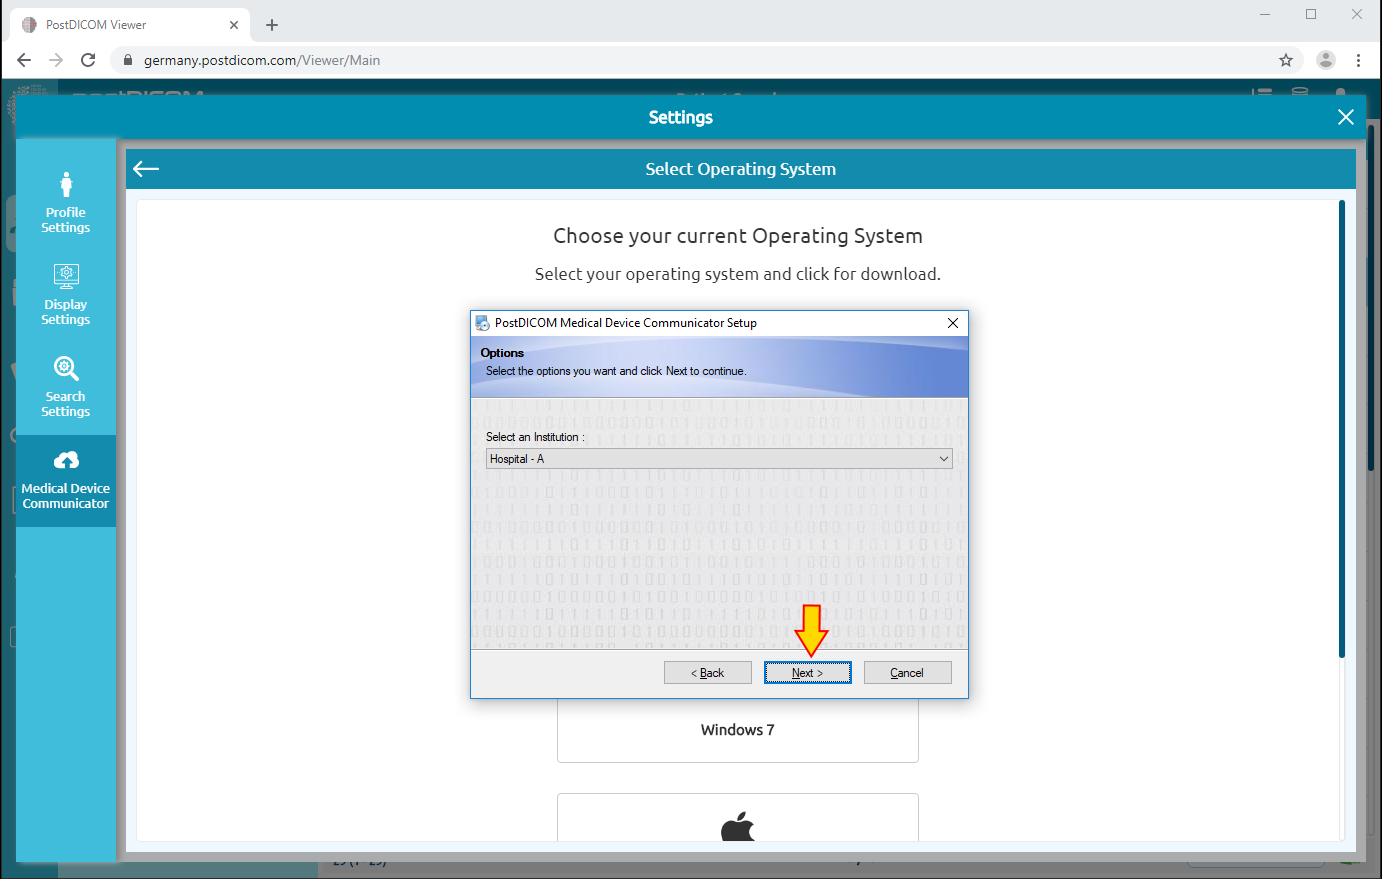Choose the Windows 7 download card
This screenshot has width=1382, height=879.
[738, 730]
